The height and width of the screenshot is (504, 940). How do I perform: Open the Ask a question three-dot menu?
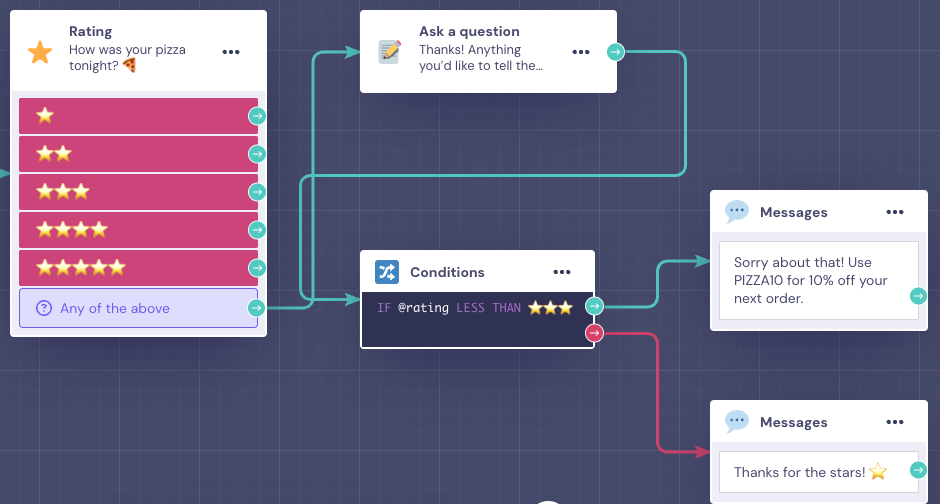point(581,52)
